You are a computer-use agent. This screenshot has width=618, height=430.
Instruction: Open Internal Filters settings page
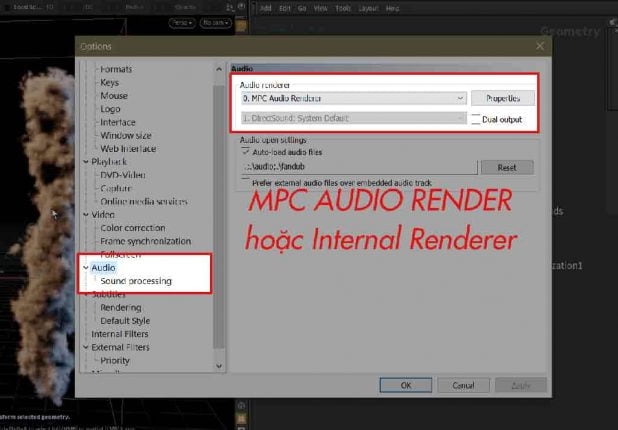click(x=120, y=334)
